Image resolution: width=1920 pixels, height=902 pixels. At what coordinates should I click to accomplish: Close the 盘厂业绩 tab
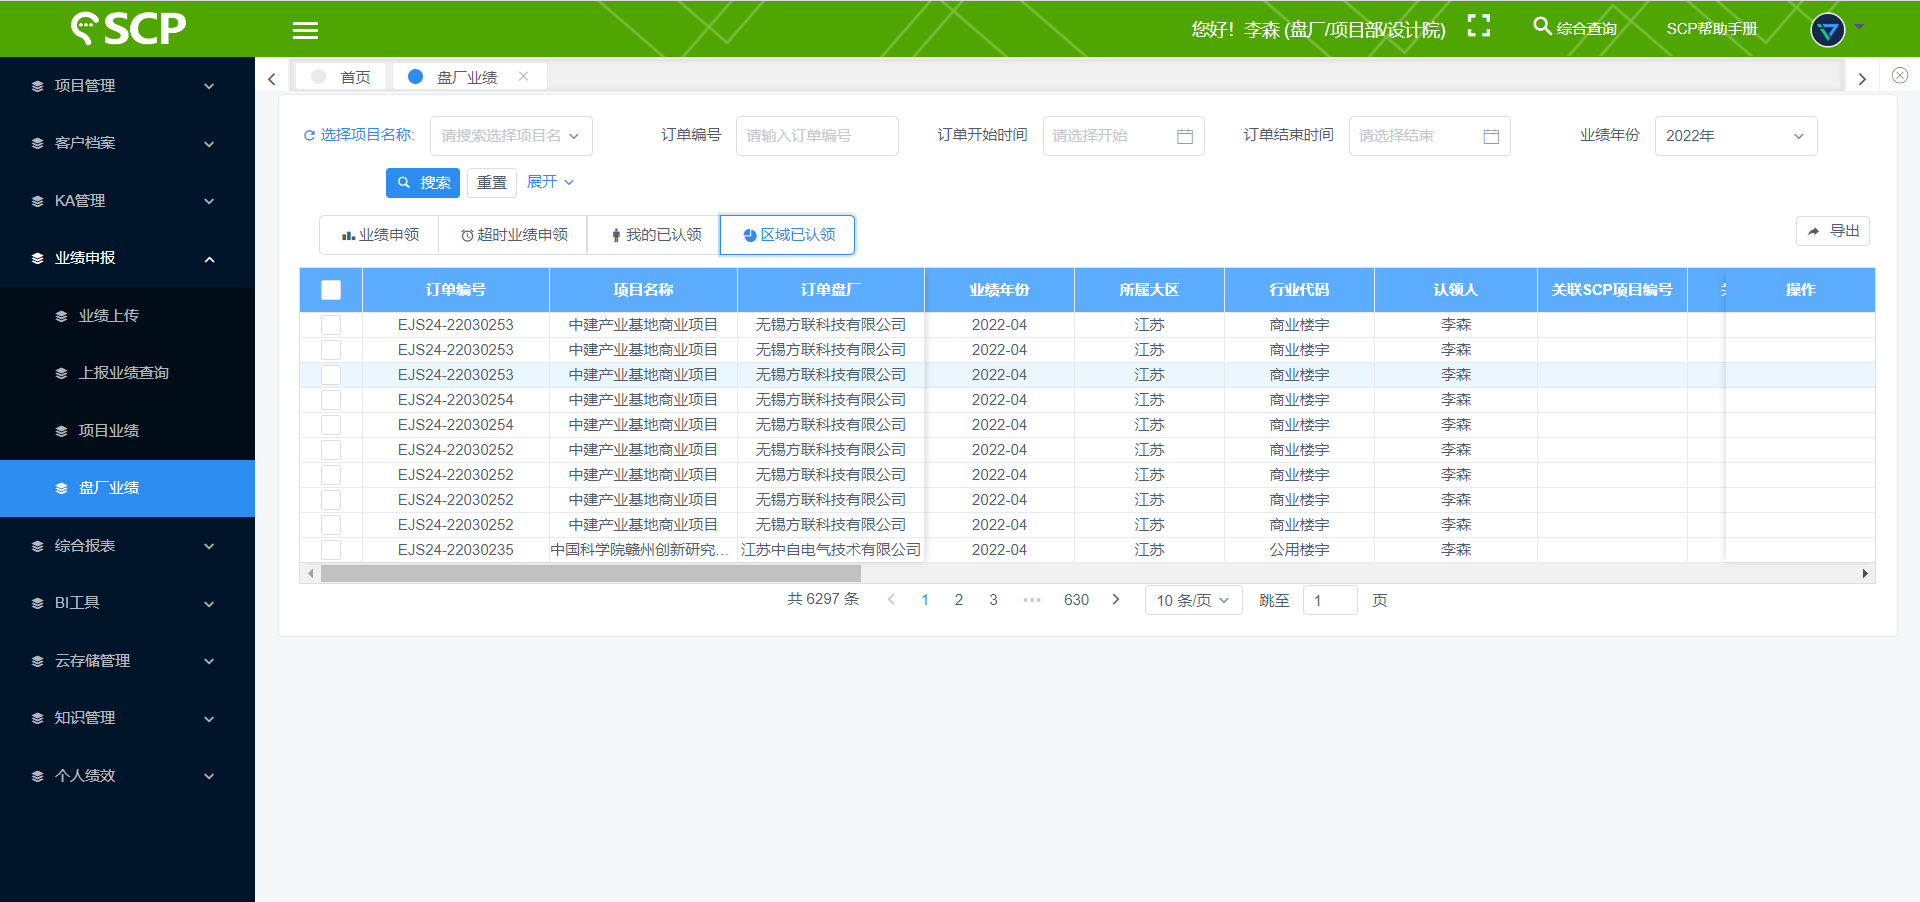coord(523,76)
